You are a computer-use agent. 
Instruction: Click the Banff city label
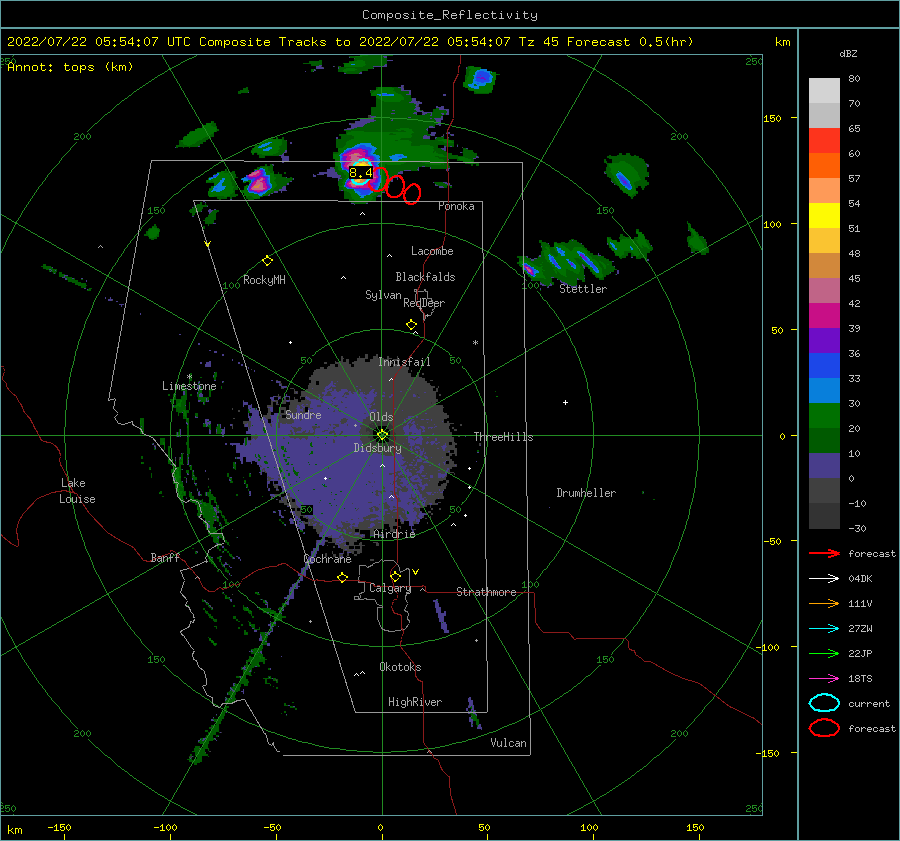coord(165,557)
